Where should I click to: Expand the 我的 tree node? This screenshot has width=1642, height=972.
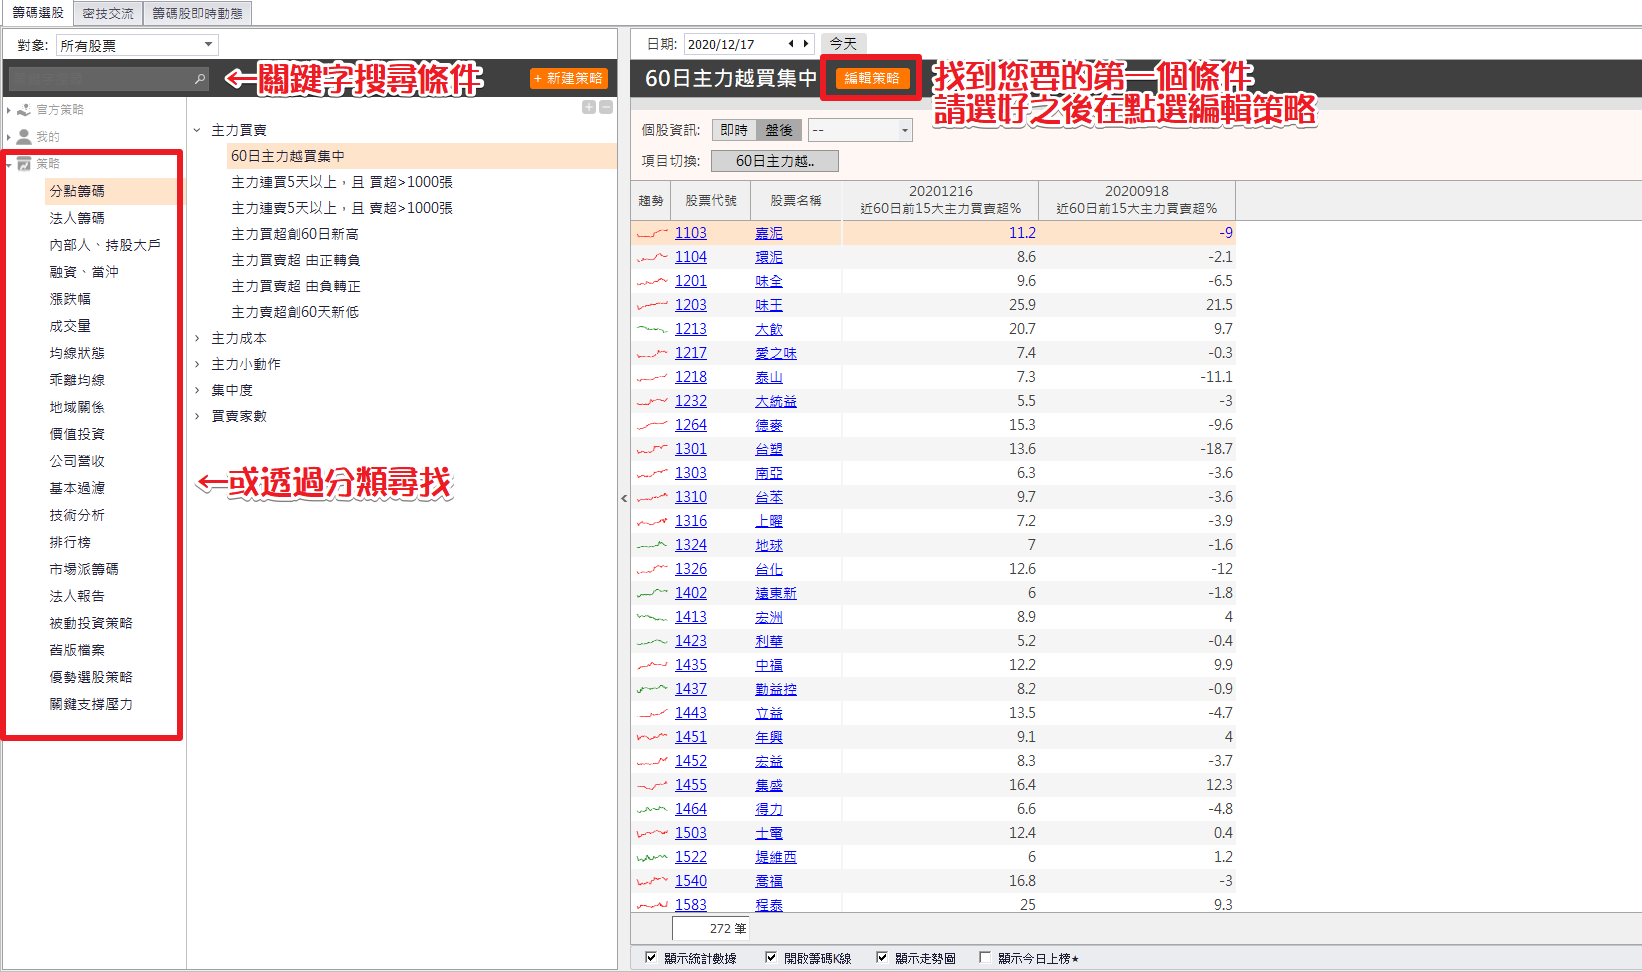tap(9, 137)
